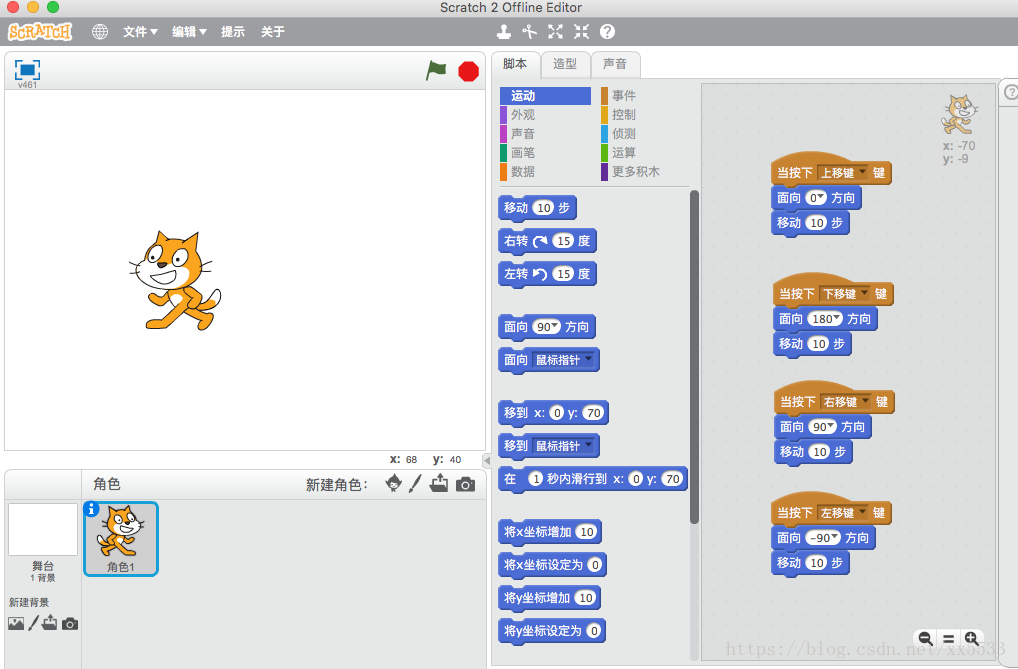The height and width of the screenshot is (669, 1018).
Task: Click the block help question mark tool
Action: 607,31
